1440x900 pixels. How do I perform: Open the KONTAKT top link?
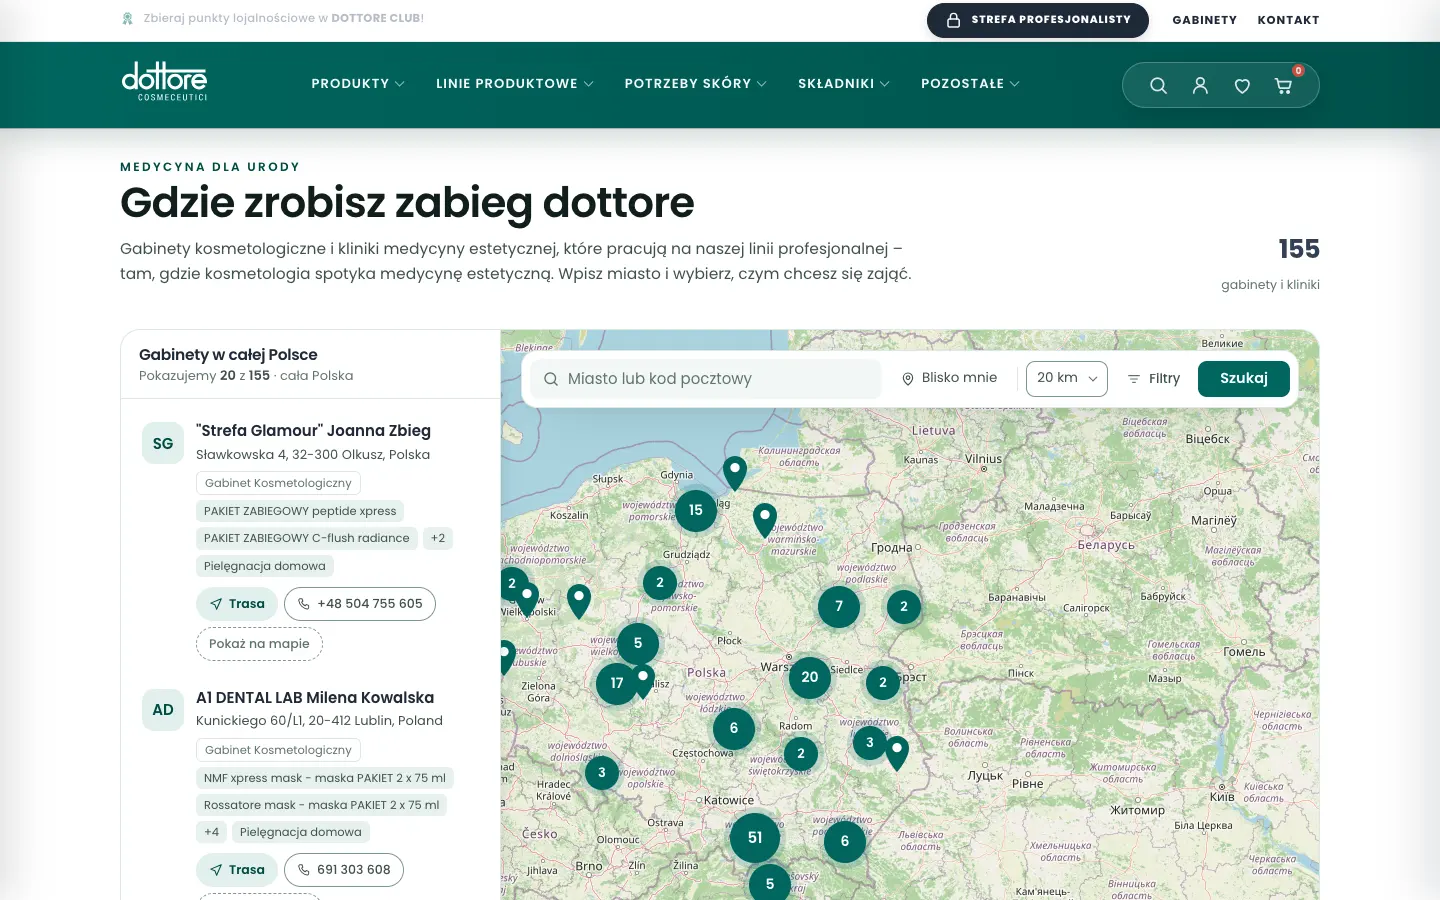[x=1288, y=20]
